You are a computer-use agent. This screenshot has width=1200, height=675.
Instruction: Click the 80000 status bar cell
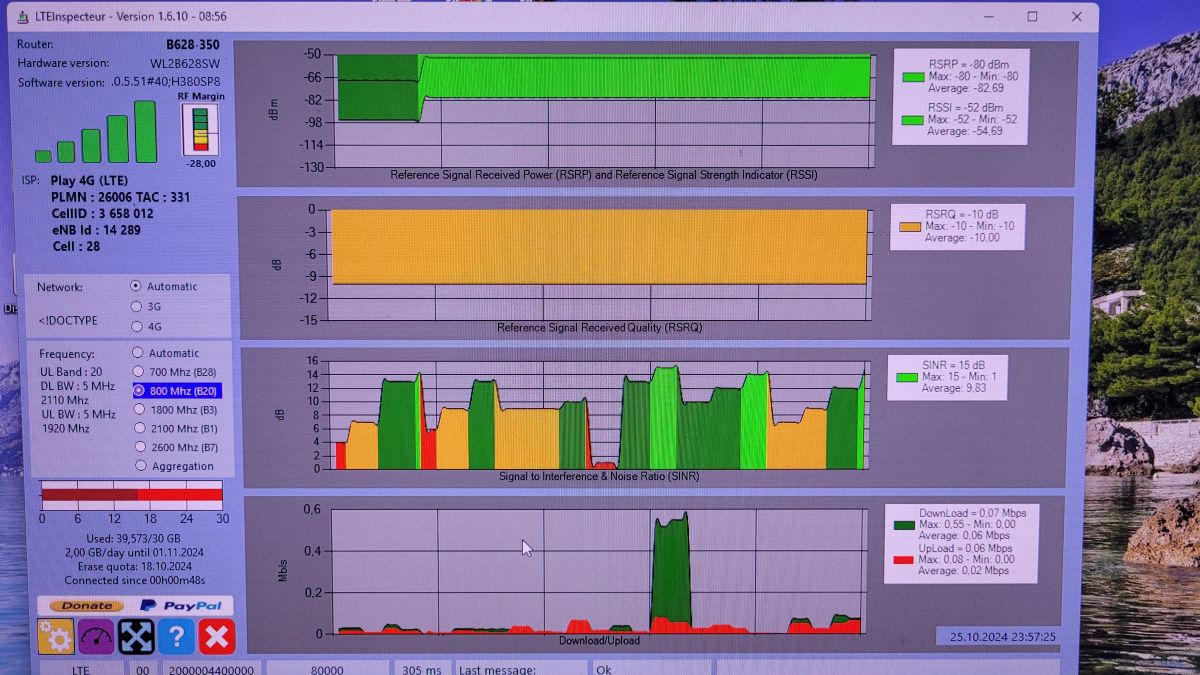tap(327, 669)
